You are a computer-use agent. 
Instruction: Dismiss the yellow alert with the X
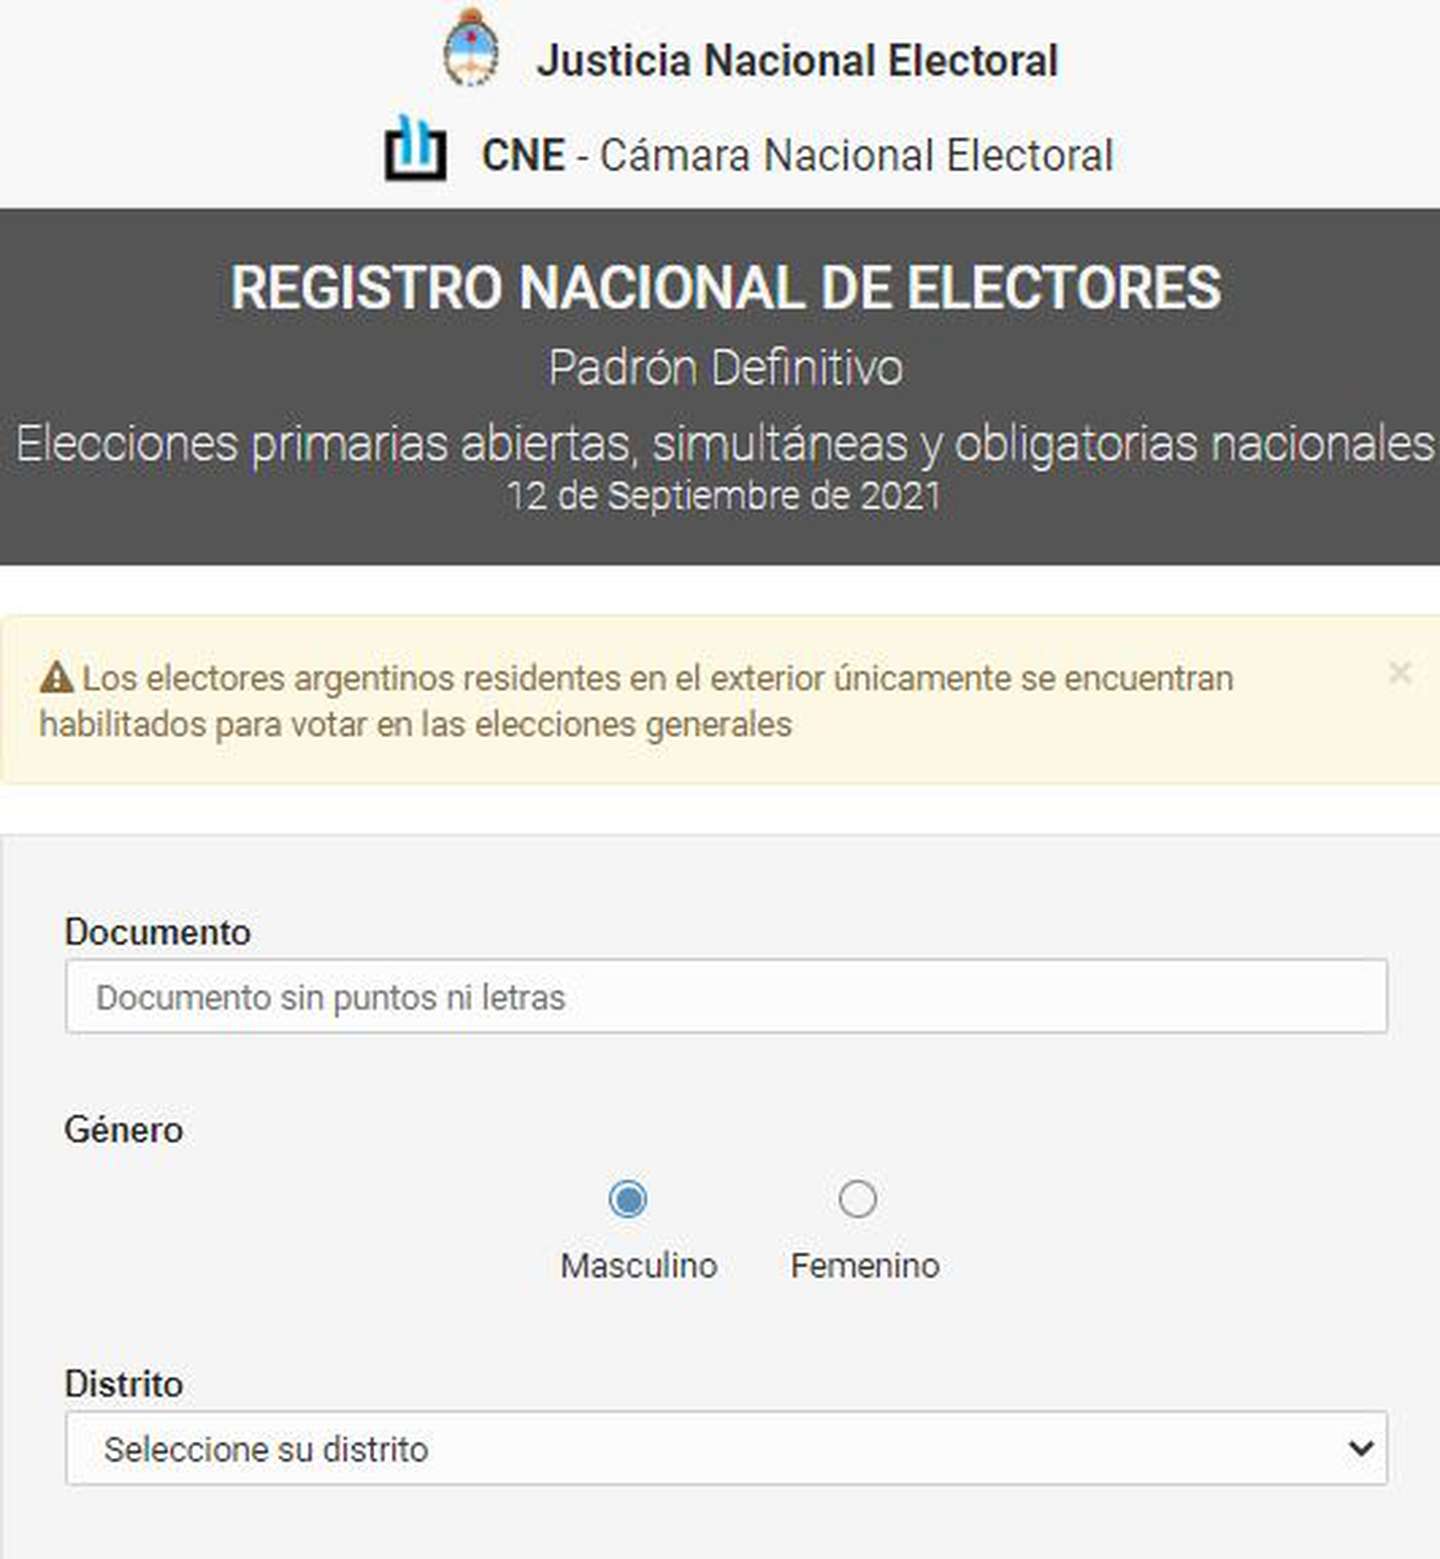[x=1399, y=673]
